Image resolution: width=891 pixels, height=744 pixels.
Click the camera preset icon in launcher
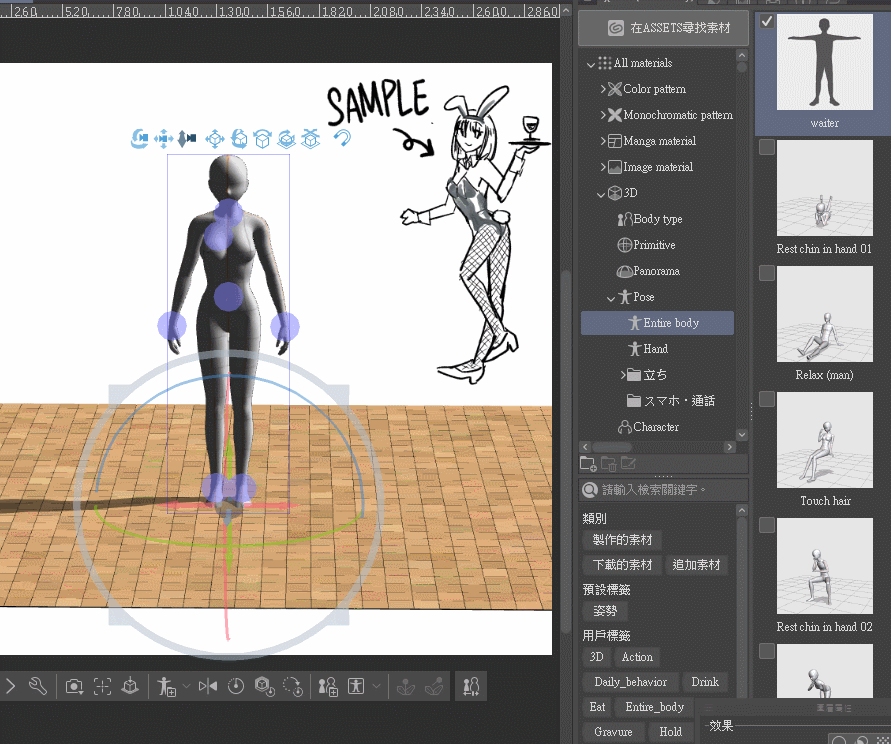coord(74,687)
